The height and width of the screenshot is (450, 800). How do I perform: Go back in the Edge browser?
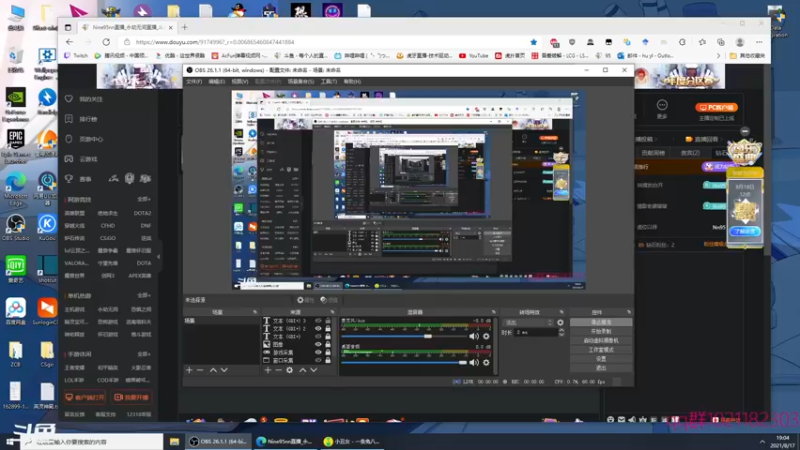pyautogui.click(x=69, y=42)
